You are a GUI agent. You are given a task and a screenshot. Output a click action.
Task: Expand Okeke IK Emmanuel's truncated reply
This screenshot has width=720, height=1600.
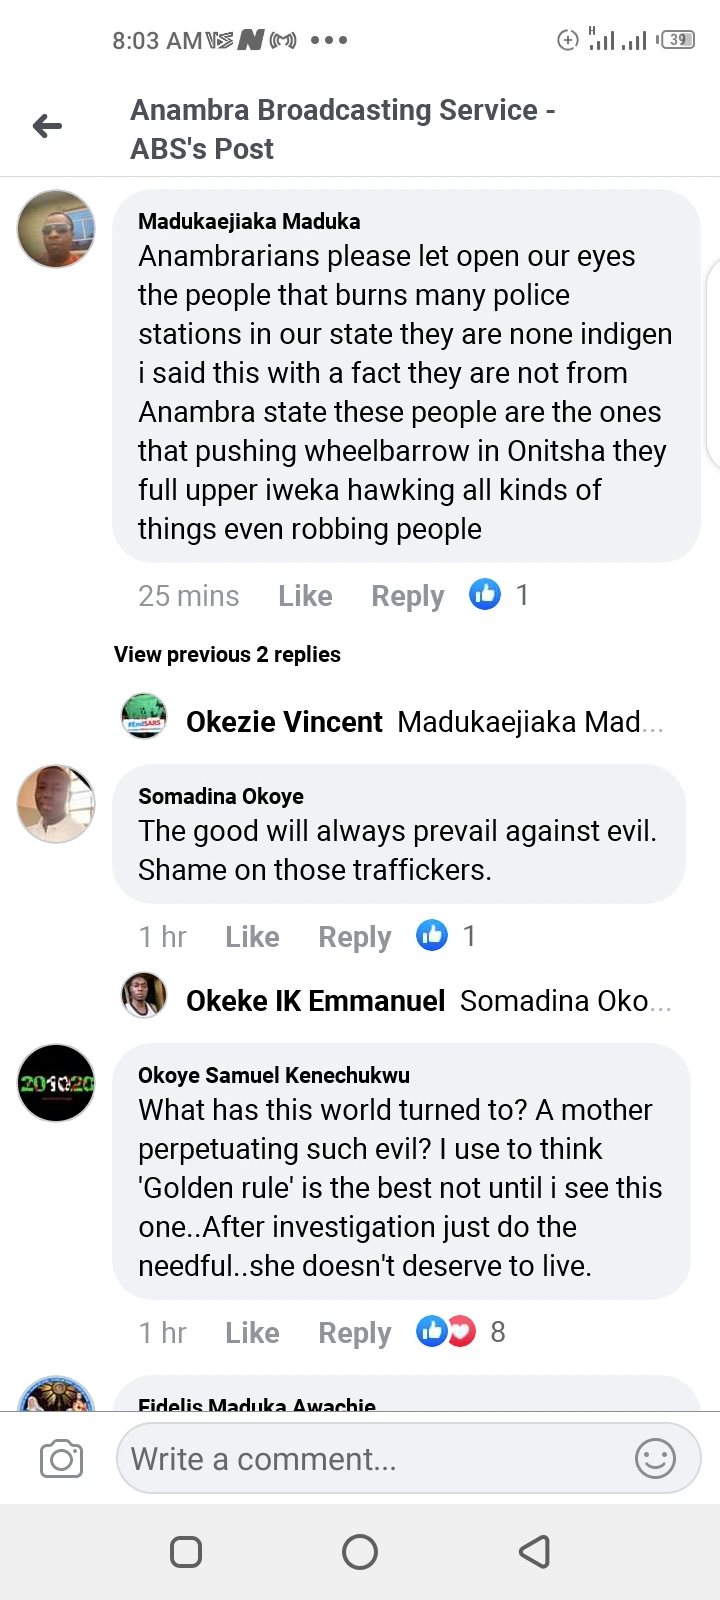[x=565, y=1001]
